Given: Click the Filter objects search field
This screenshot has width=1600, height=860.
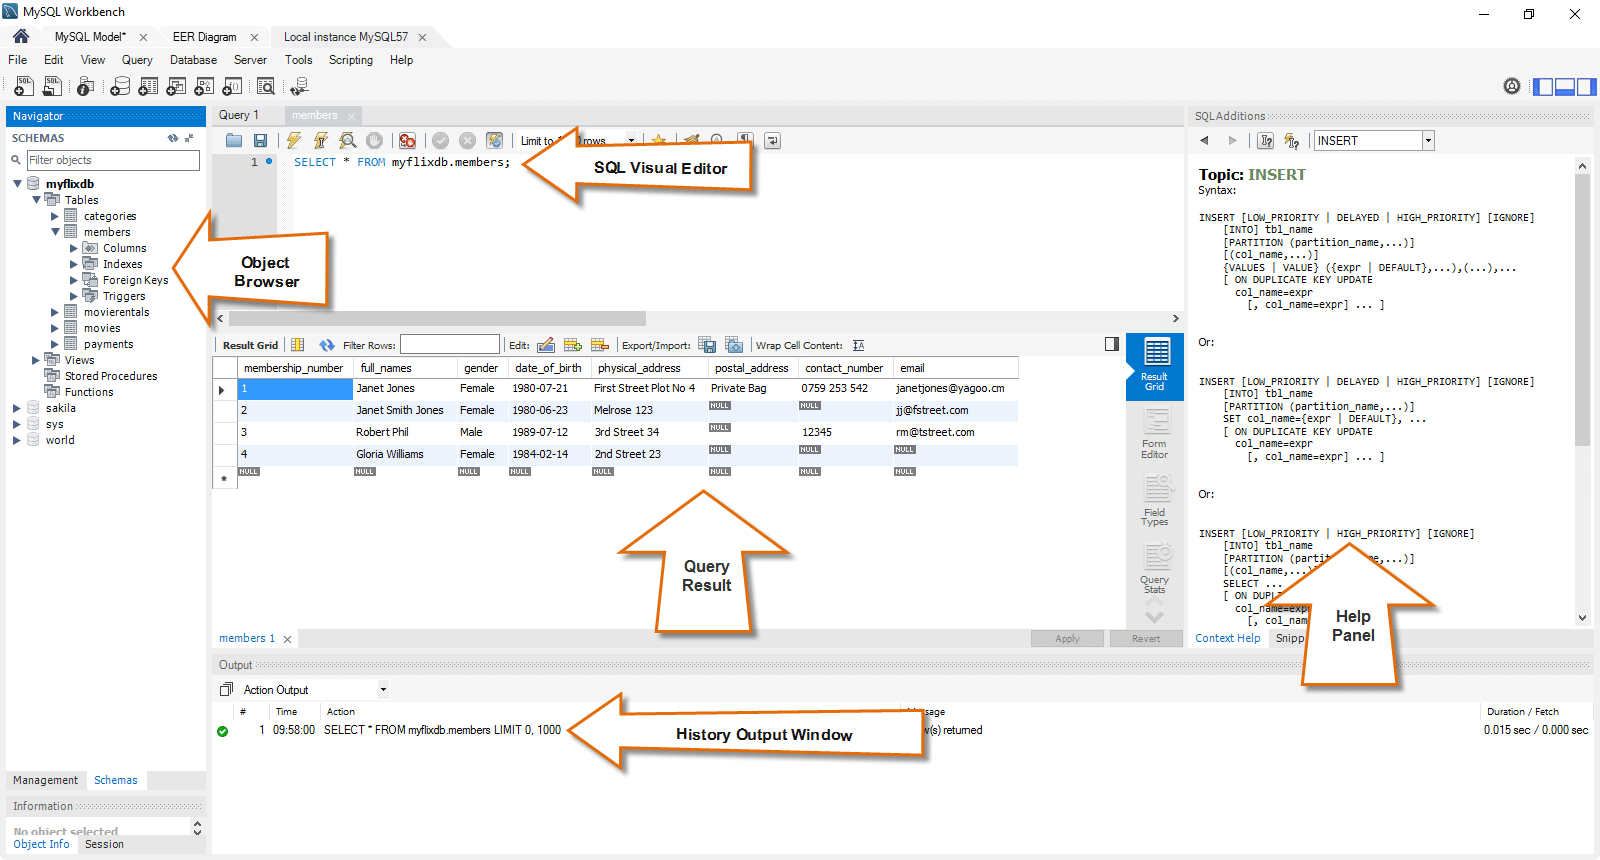Looking at the screenshot, I should [113, 160].
